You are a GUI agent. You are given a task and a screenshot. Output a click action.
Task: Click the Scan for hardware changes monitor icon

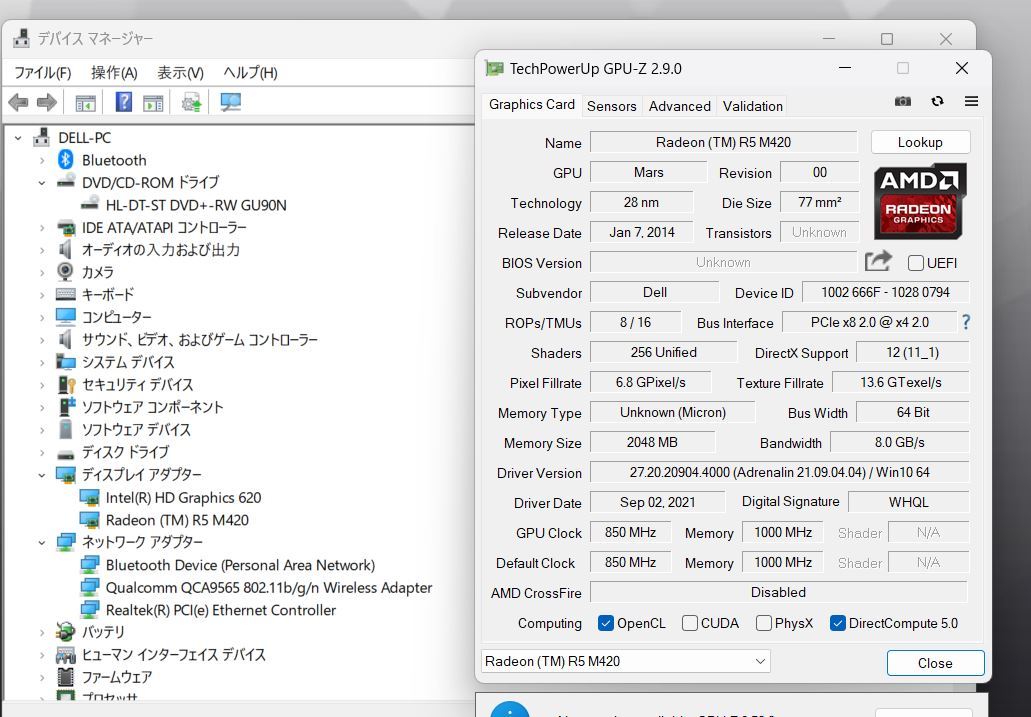230,102
